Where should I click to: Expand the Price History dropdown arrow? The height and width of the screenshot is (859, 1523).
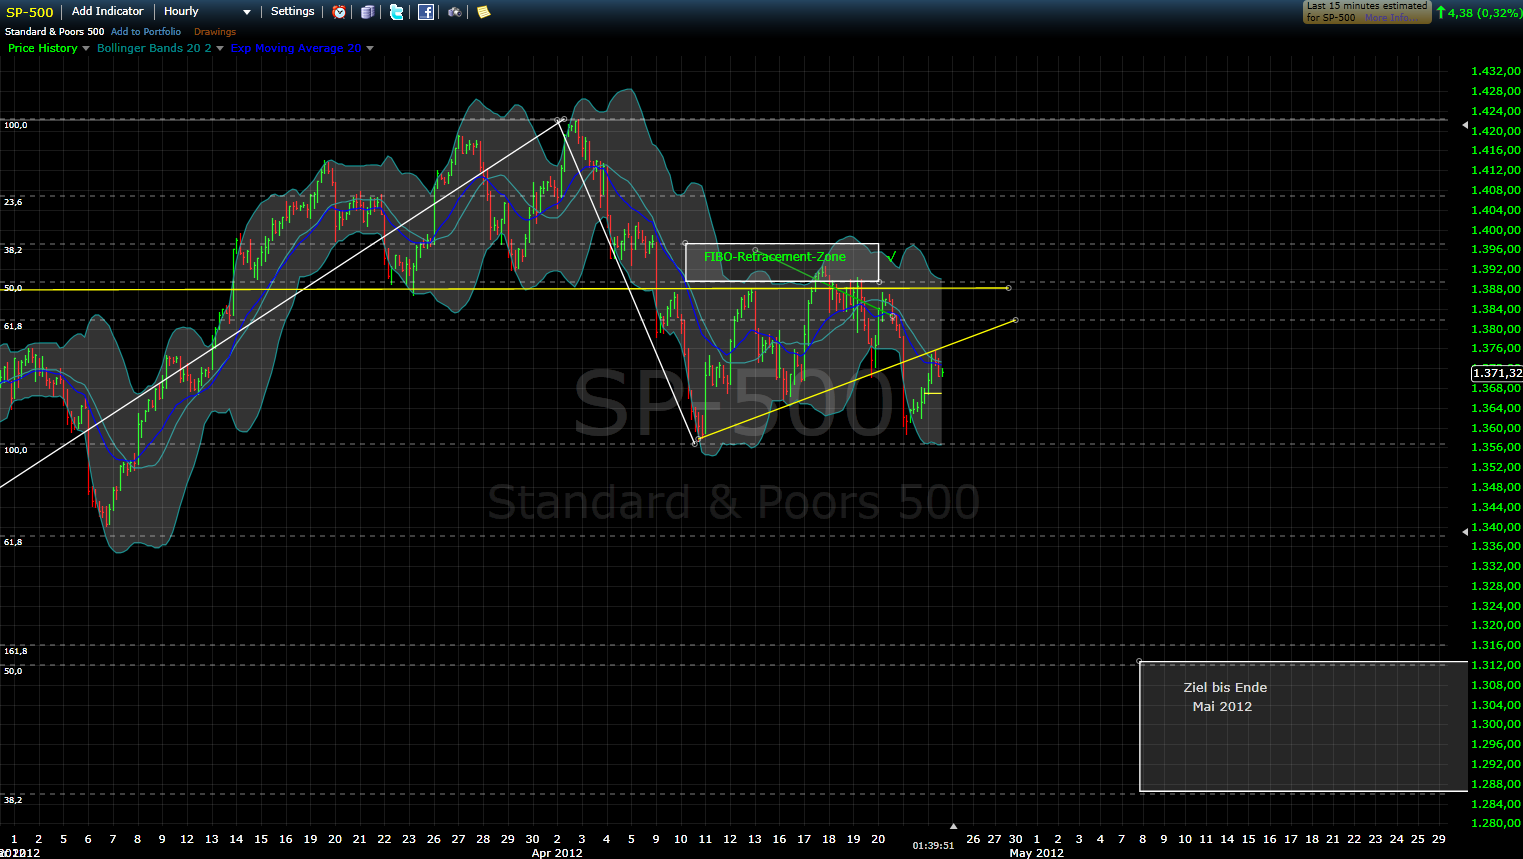pos(86,49)
